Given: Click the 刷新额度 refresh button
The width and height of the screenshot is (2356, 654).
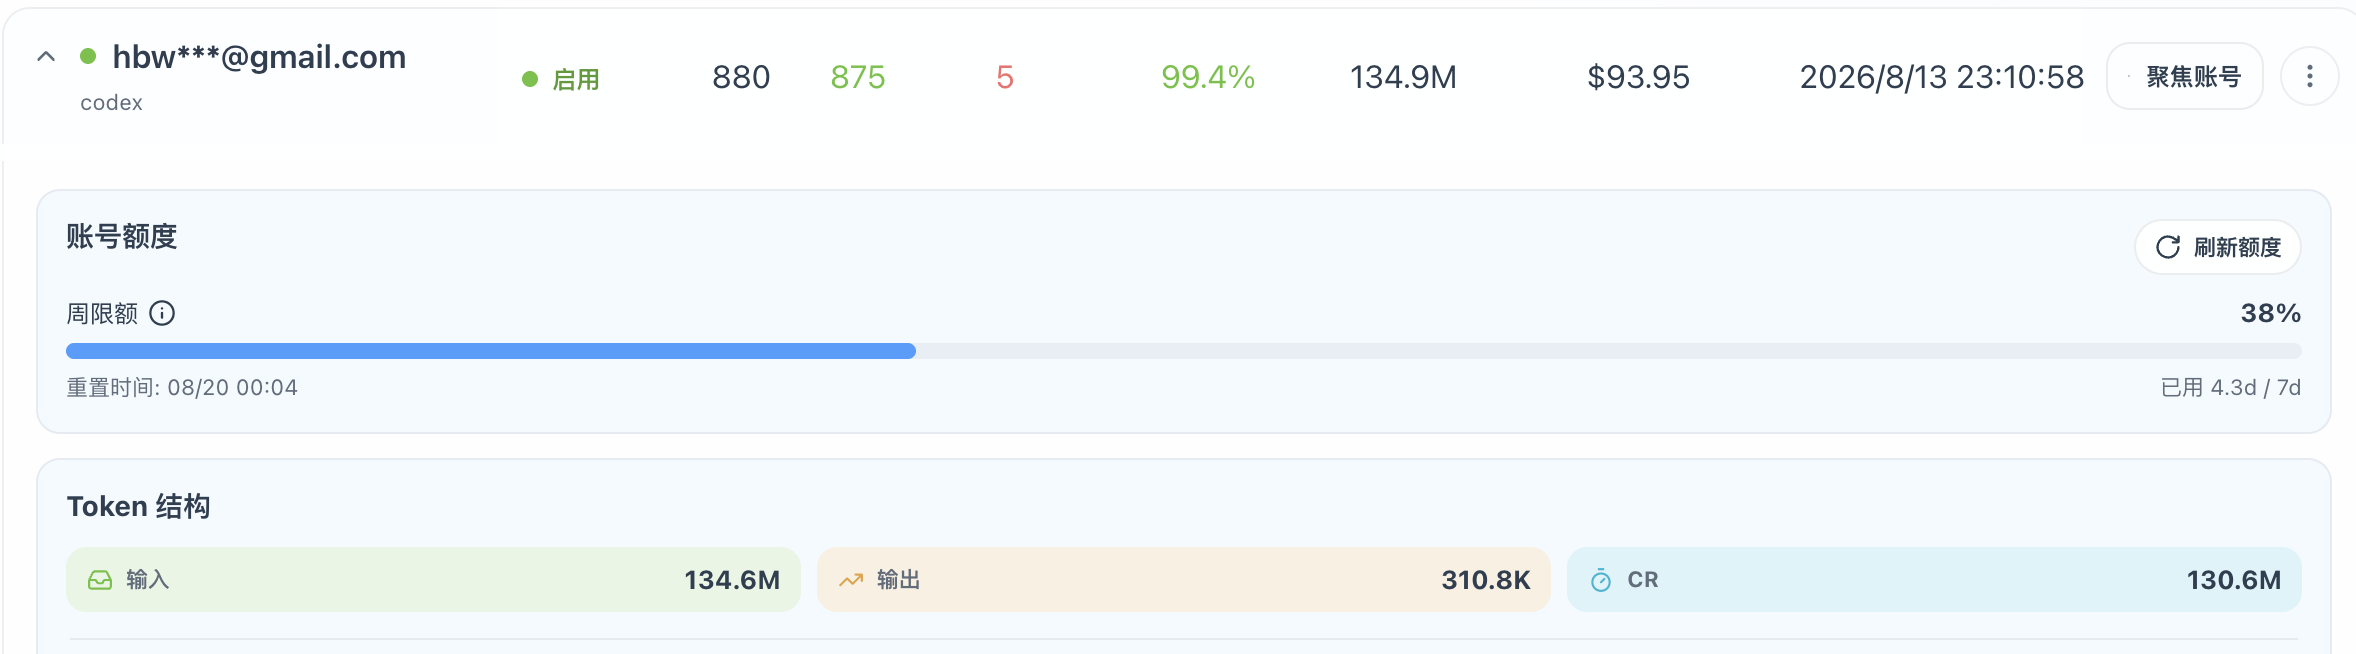Looking at the screenshot, I should 2217,247.
